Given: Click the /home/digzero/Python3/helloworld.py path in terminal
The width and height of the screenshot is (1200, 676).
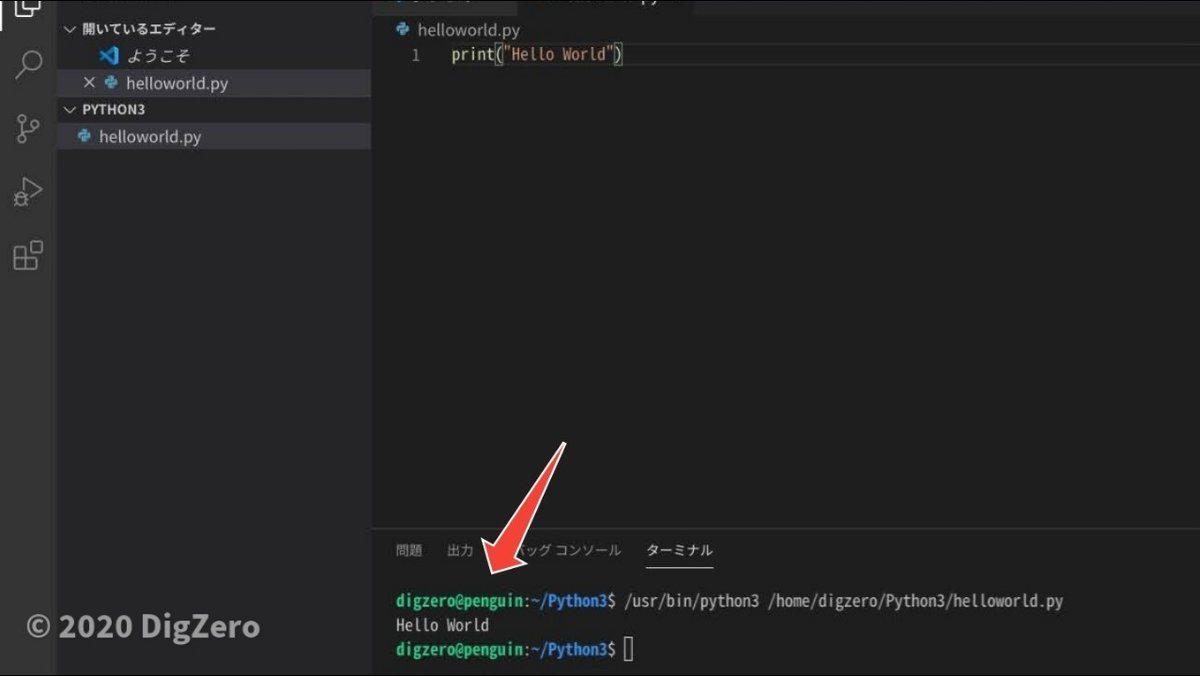Looking at the screenshot, I should click(x=915, y=601).
